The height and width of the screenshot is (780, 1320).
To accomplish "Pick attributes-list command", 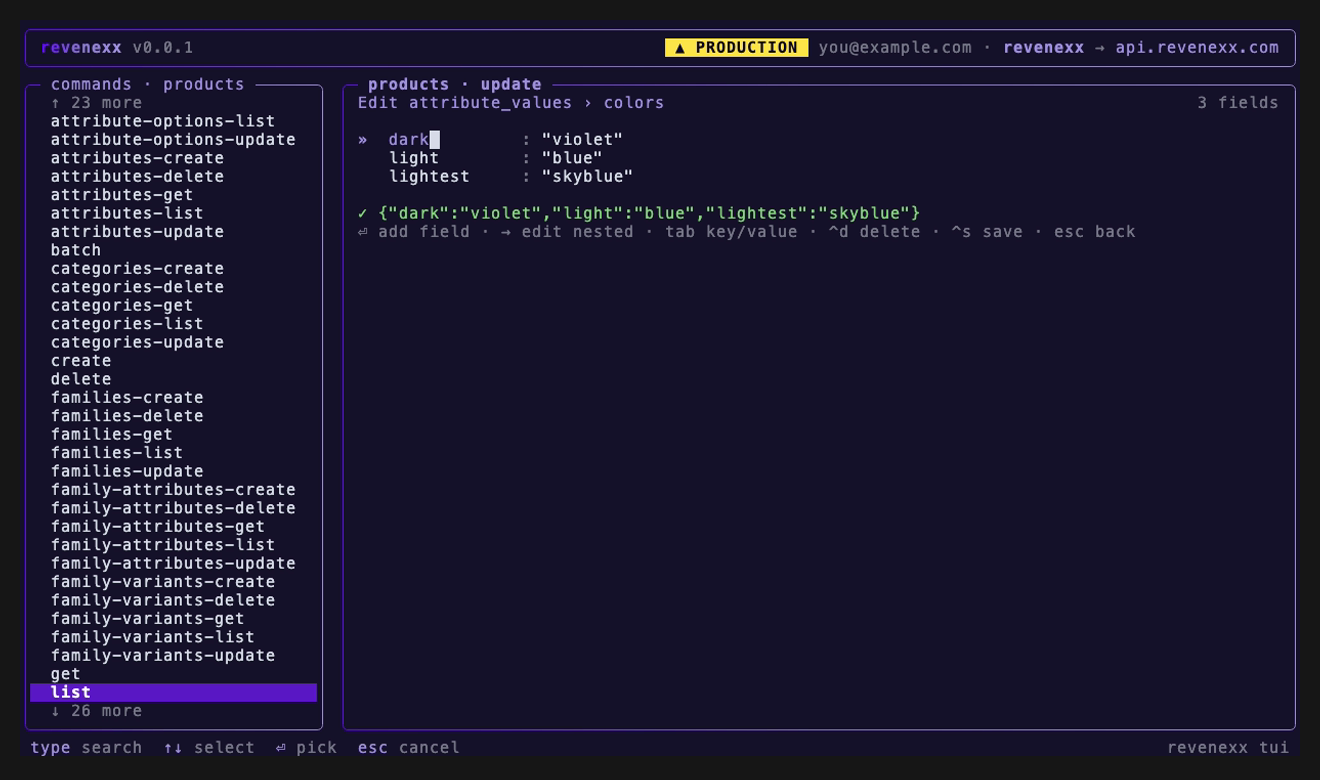I will click(127, 213).
